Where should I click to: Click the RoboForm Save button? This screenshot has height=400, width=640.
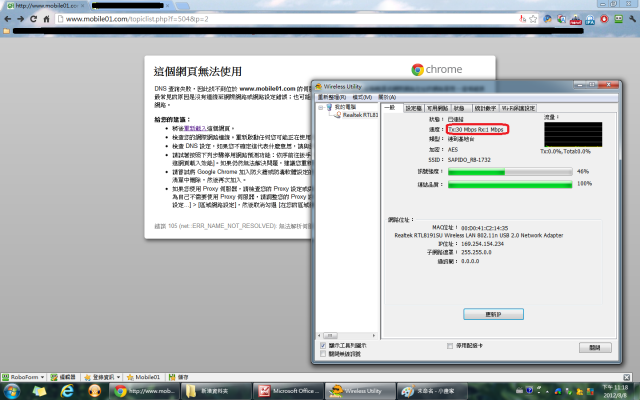(x=179, y=377)
